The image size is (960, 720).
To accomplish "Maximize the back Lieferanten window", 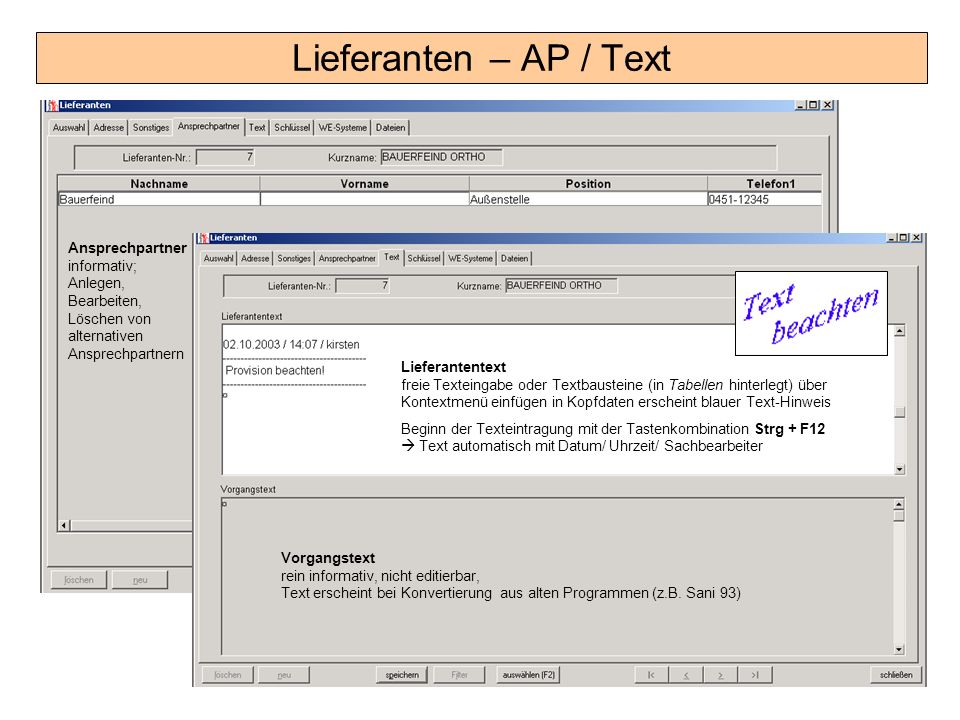I will [813, 105].
